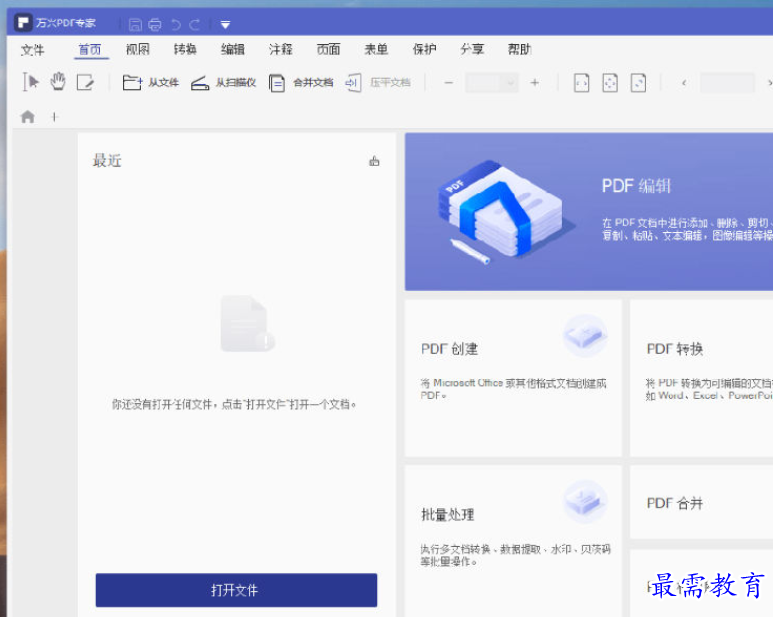The image size is (773, 617).
Task: Click the 合并文档 toolbar button
Action: (x=301, y=82)
